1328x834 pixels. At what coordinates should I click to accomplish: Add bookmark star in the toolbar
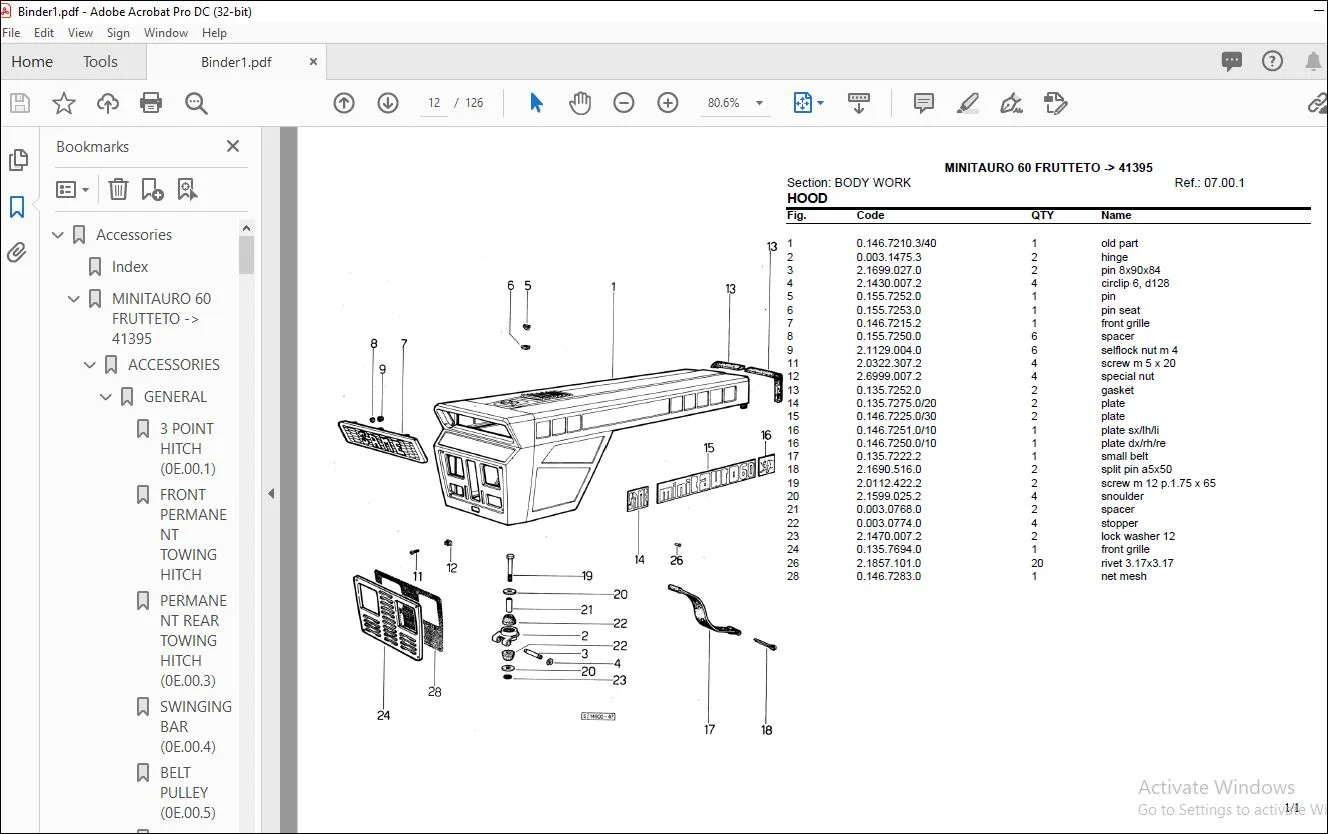click(64, 103)
